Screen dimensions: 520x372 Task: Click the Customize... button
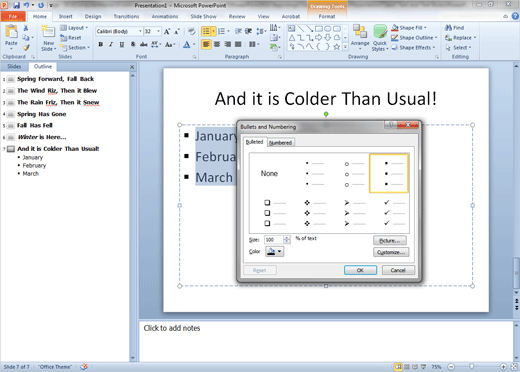click(391, 252)
